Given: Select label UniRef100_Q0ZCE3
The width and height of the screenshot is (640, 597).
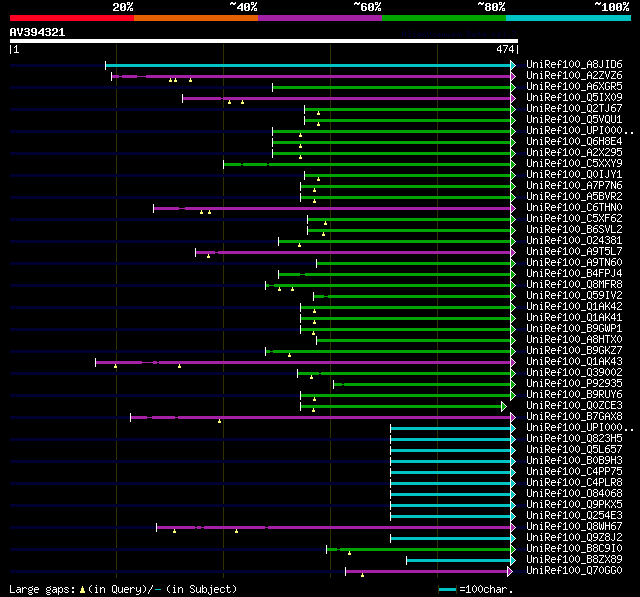Looking at the screenshot, I should click(574, 406).
